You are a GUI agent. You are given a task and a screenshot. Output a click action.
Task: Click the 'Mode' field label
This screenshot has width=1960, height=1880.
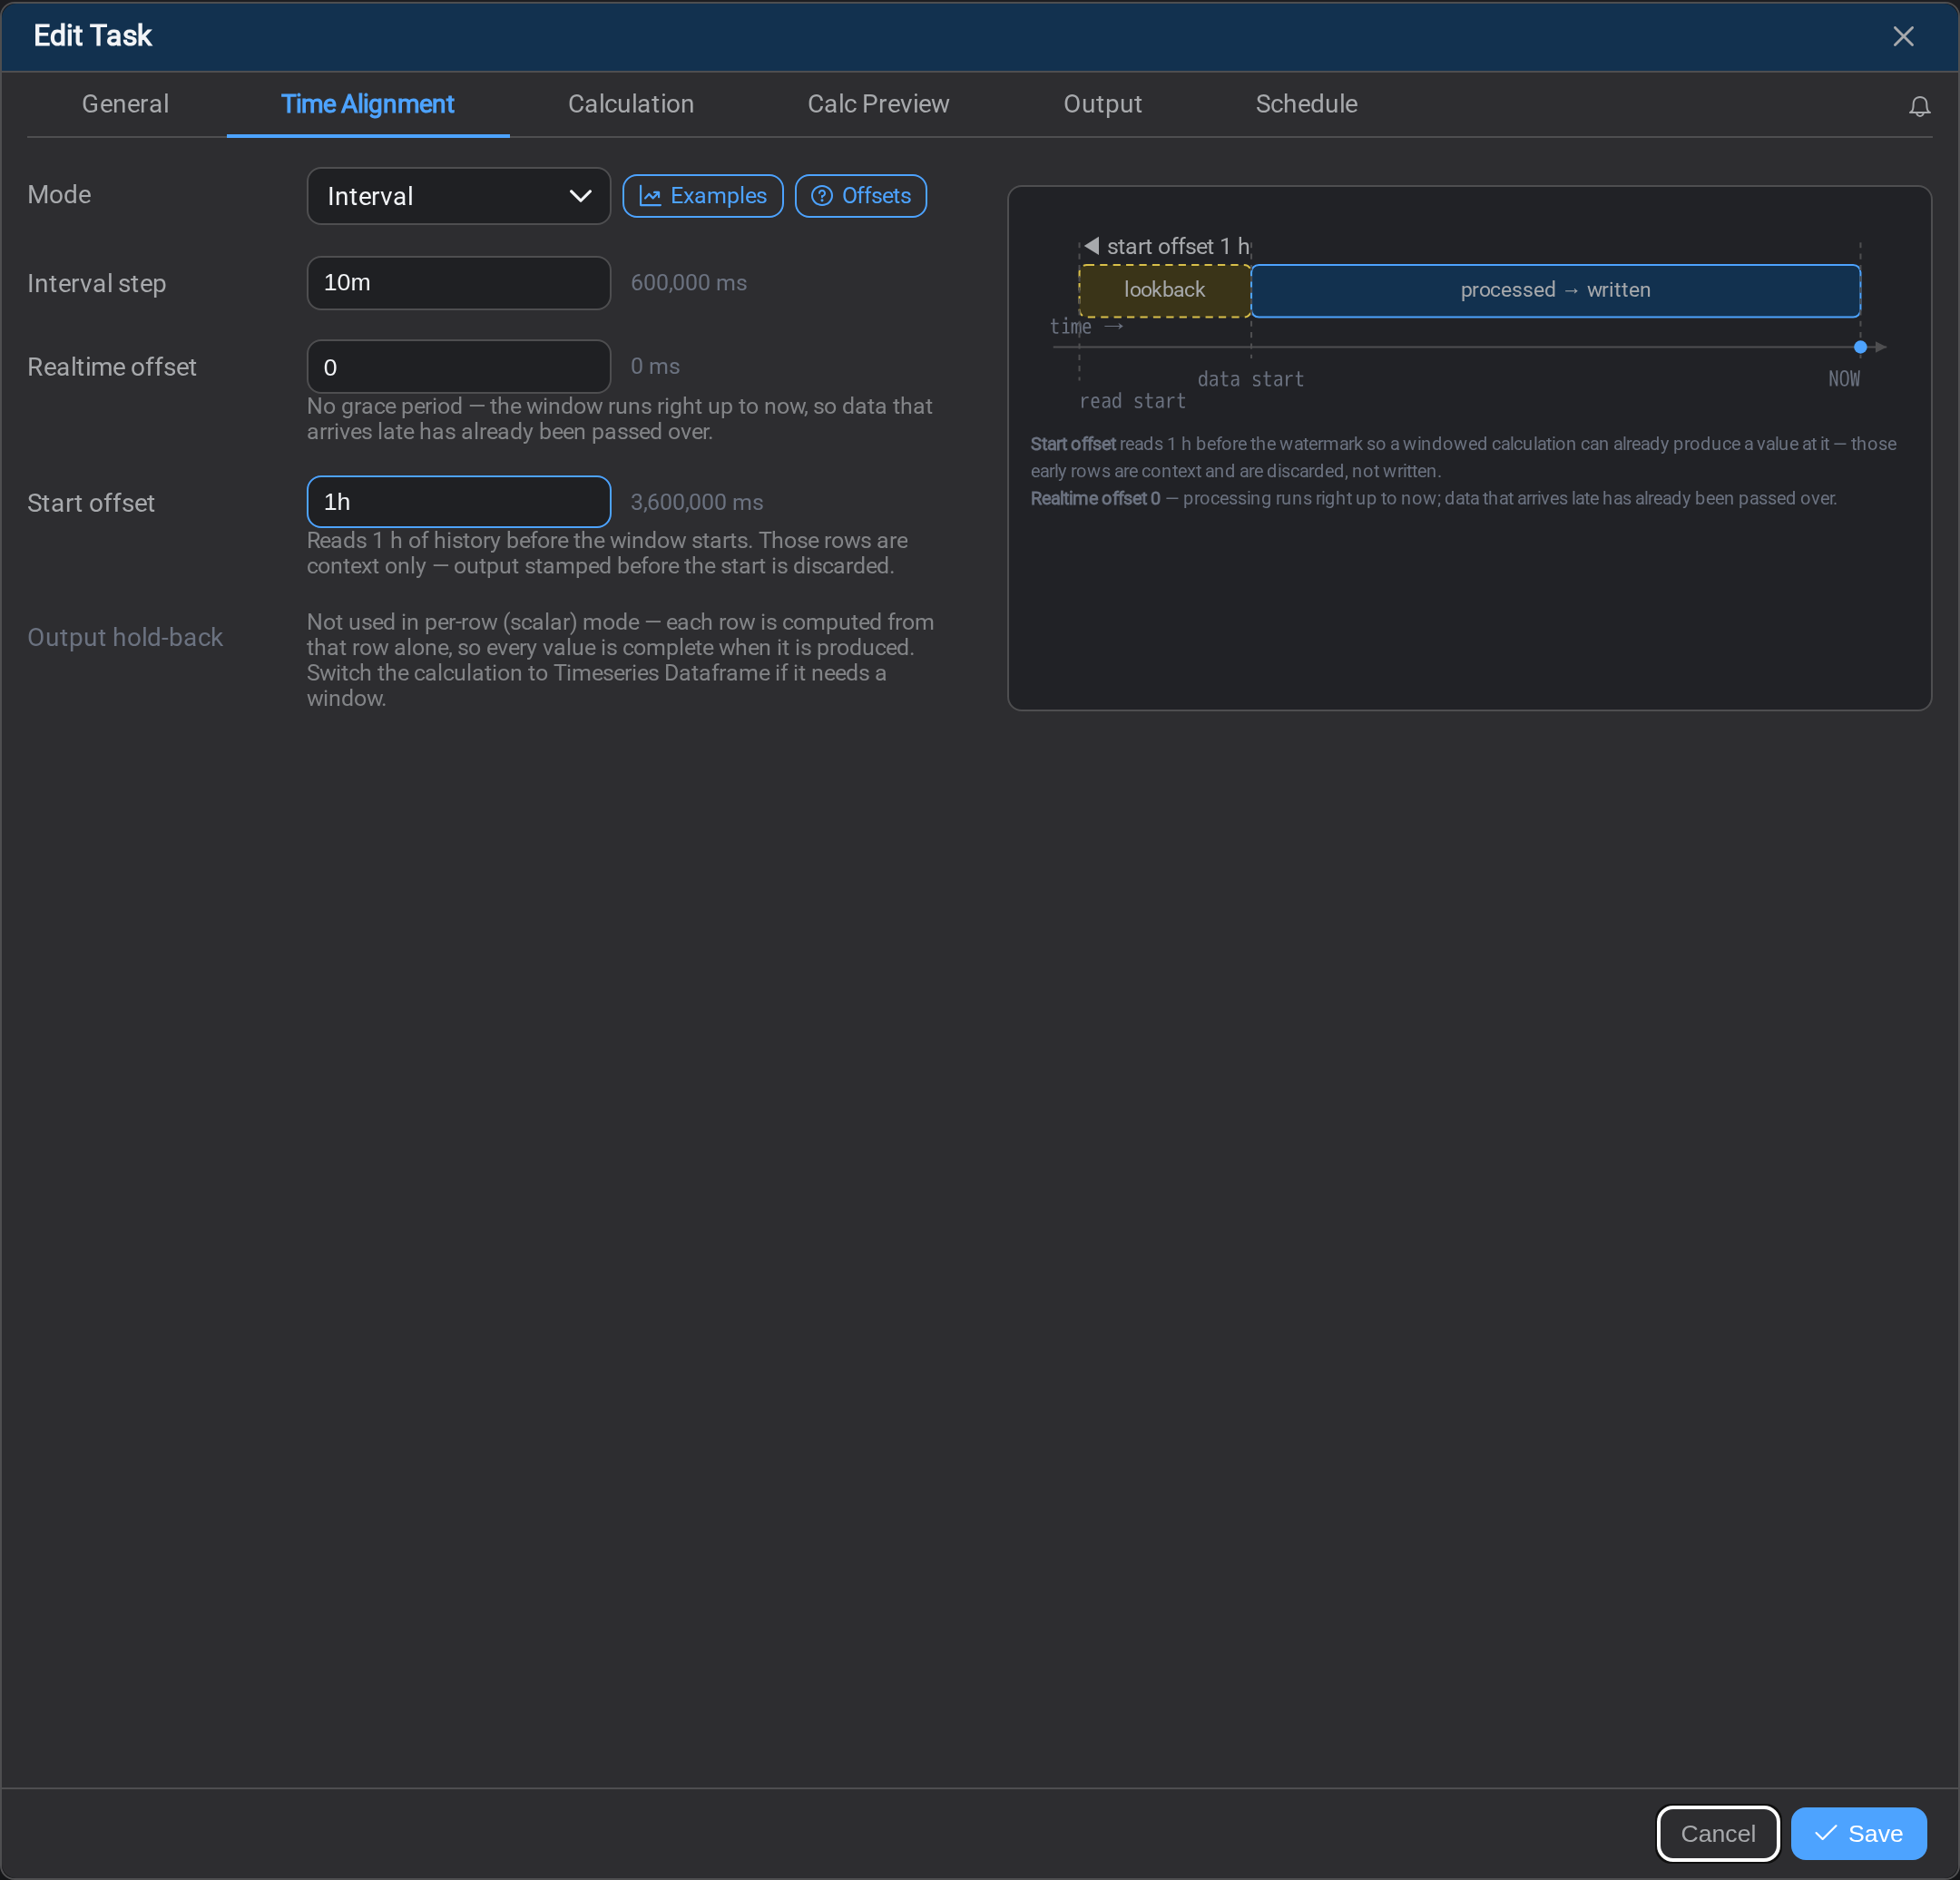pyautogui.click(x=59, y=195)
